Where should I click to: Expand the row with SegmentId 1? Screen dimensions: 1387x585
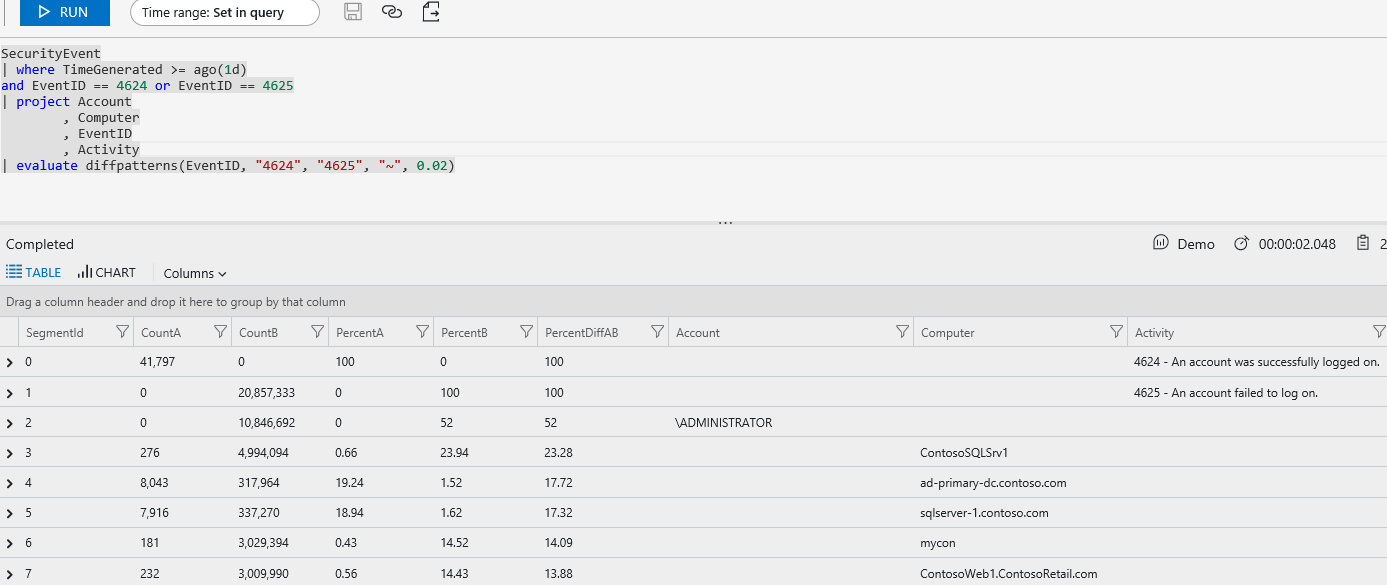(x=10, y=393)
